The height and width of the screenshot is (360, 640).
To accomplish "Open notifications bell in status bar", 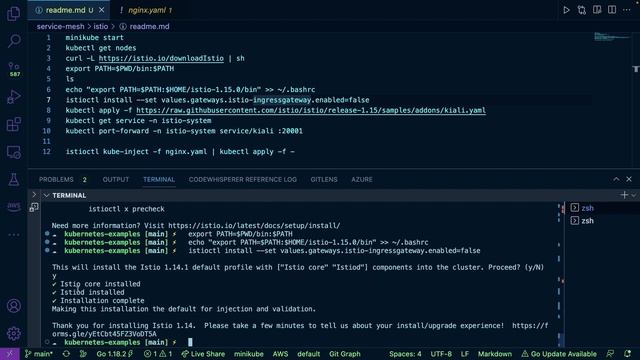I will coord(627,354).
